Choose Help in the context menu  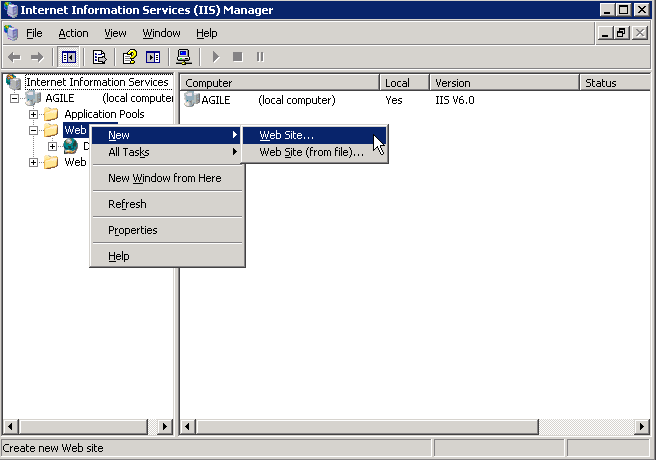pyautogui.click(x=167, y=256)
